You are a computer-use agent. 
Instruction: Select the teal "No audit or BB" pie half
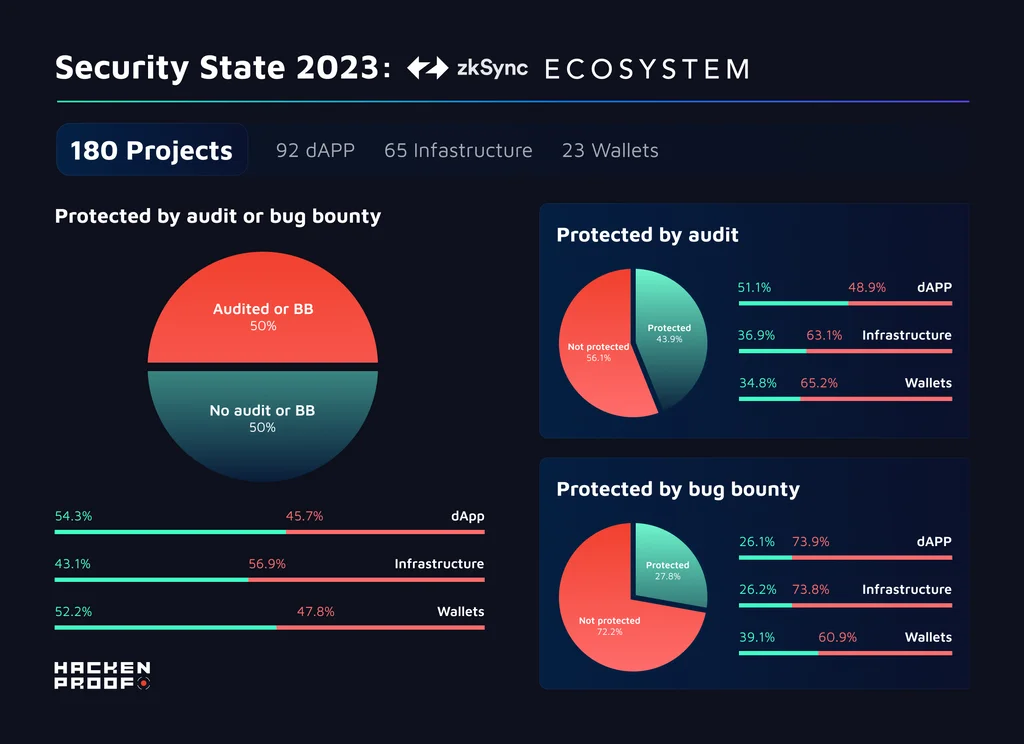point(263,426)
